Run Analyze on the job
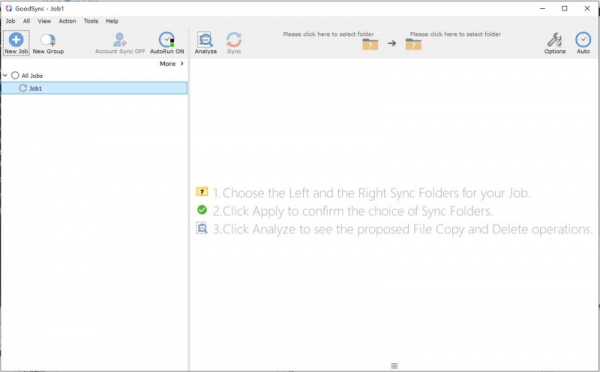The height and width of the screenshot is (372, 600). [206, 43]
